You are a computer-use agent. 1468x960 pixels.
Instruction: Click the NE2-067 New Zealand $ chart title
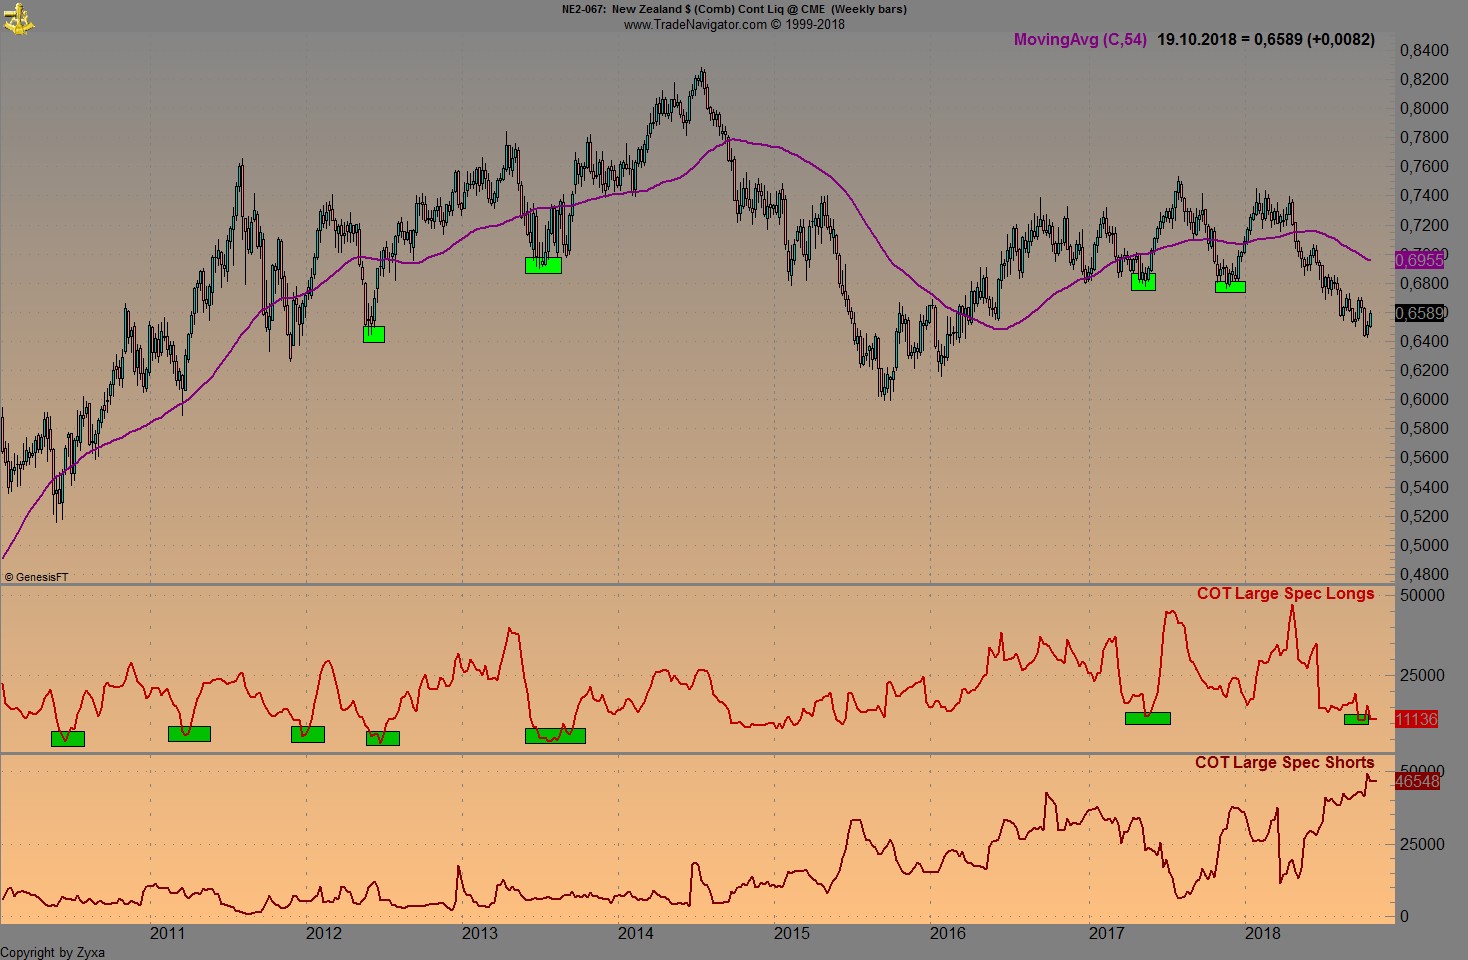pos(733,8)
